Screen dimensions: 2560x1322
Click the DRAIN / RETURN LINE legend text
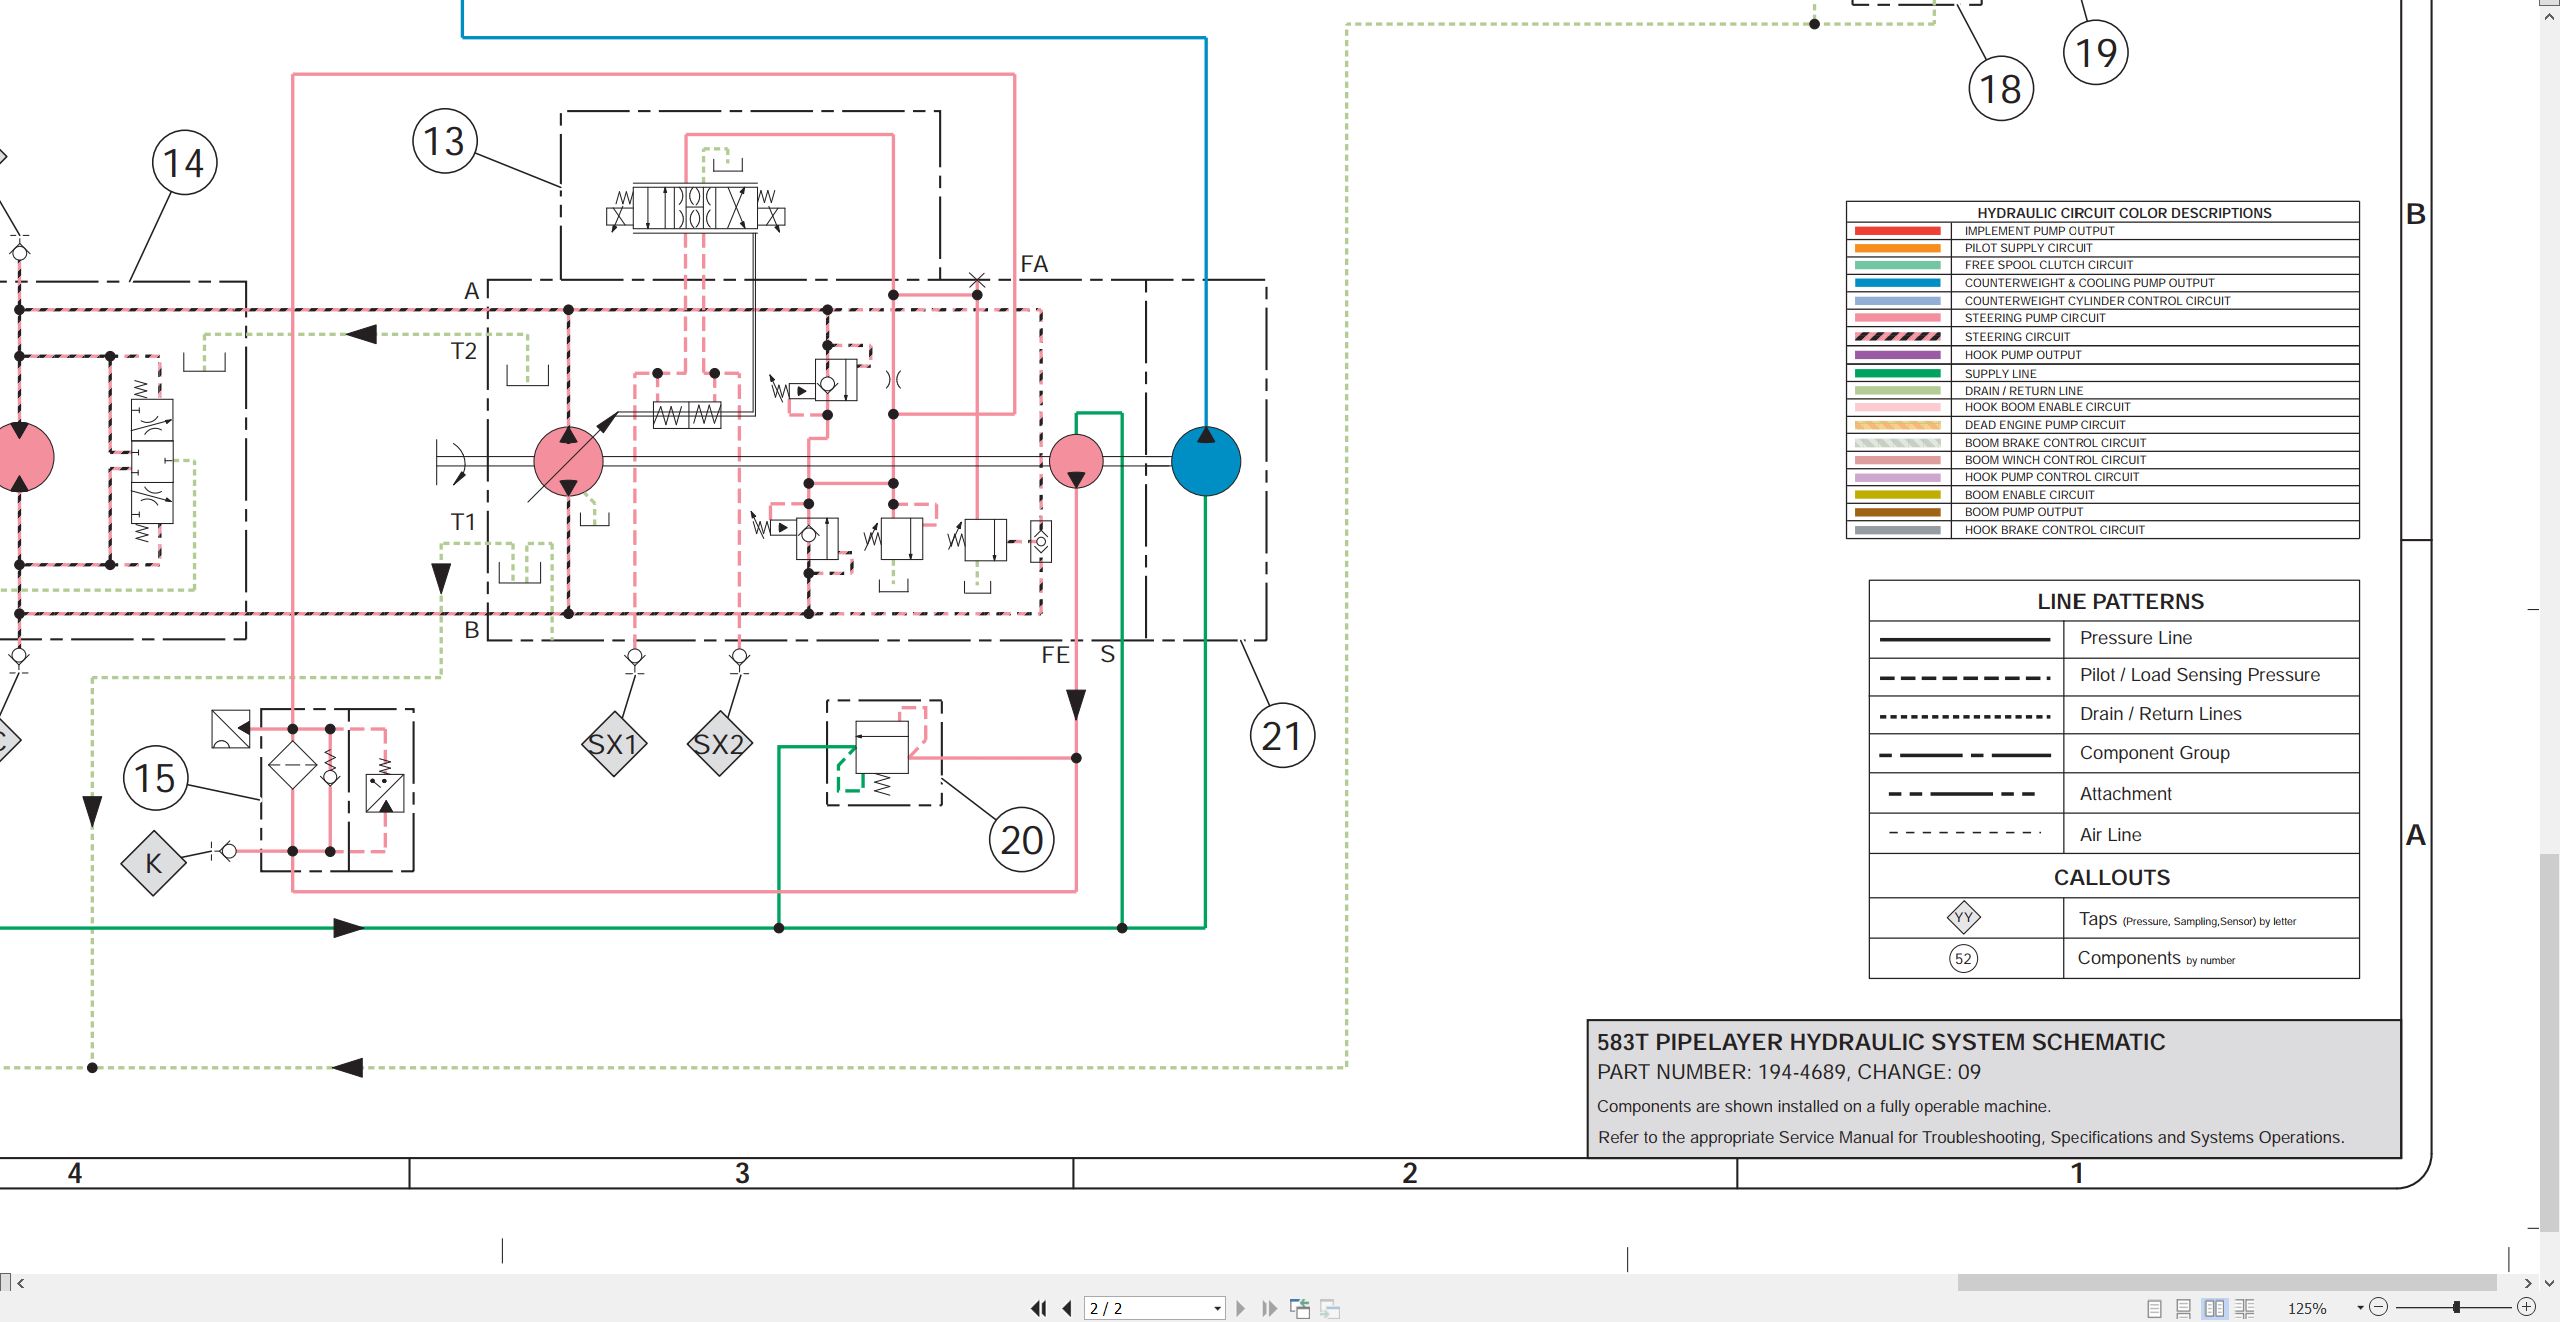[x=2023, y=391]
